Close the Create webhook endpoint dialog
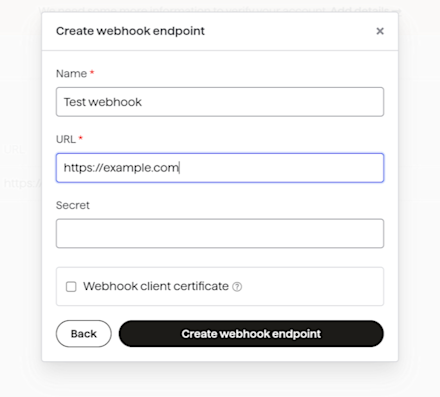Image resolution: width=440 pixels, height=397 pixels. 380,31
